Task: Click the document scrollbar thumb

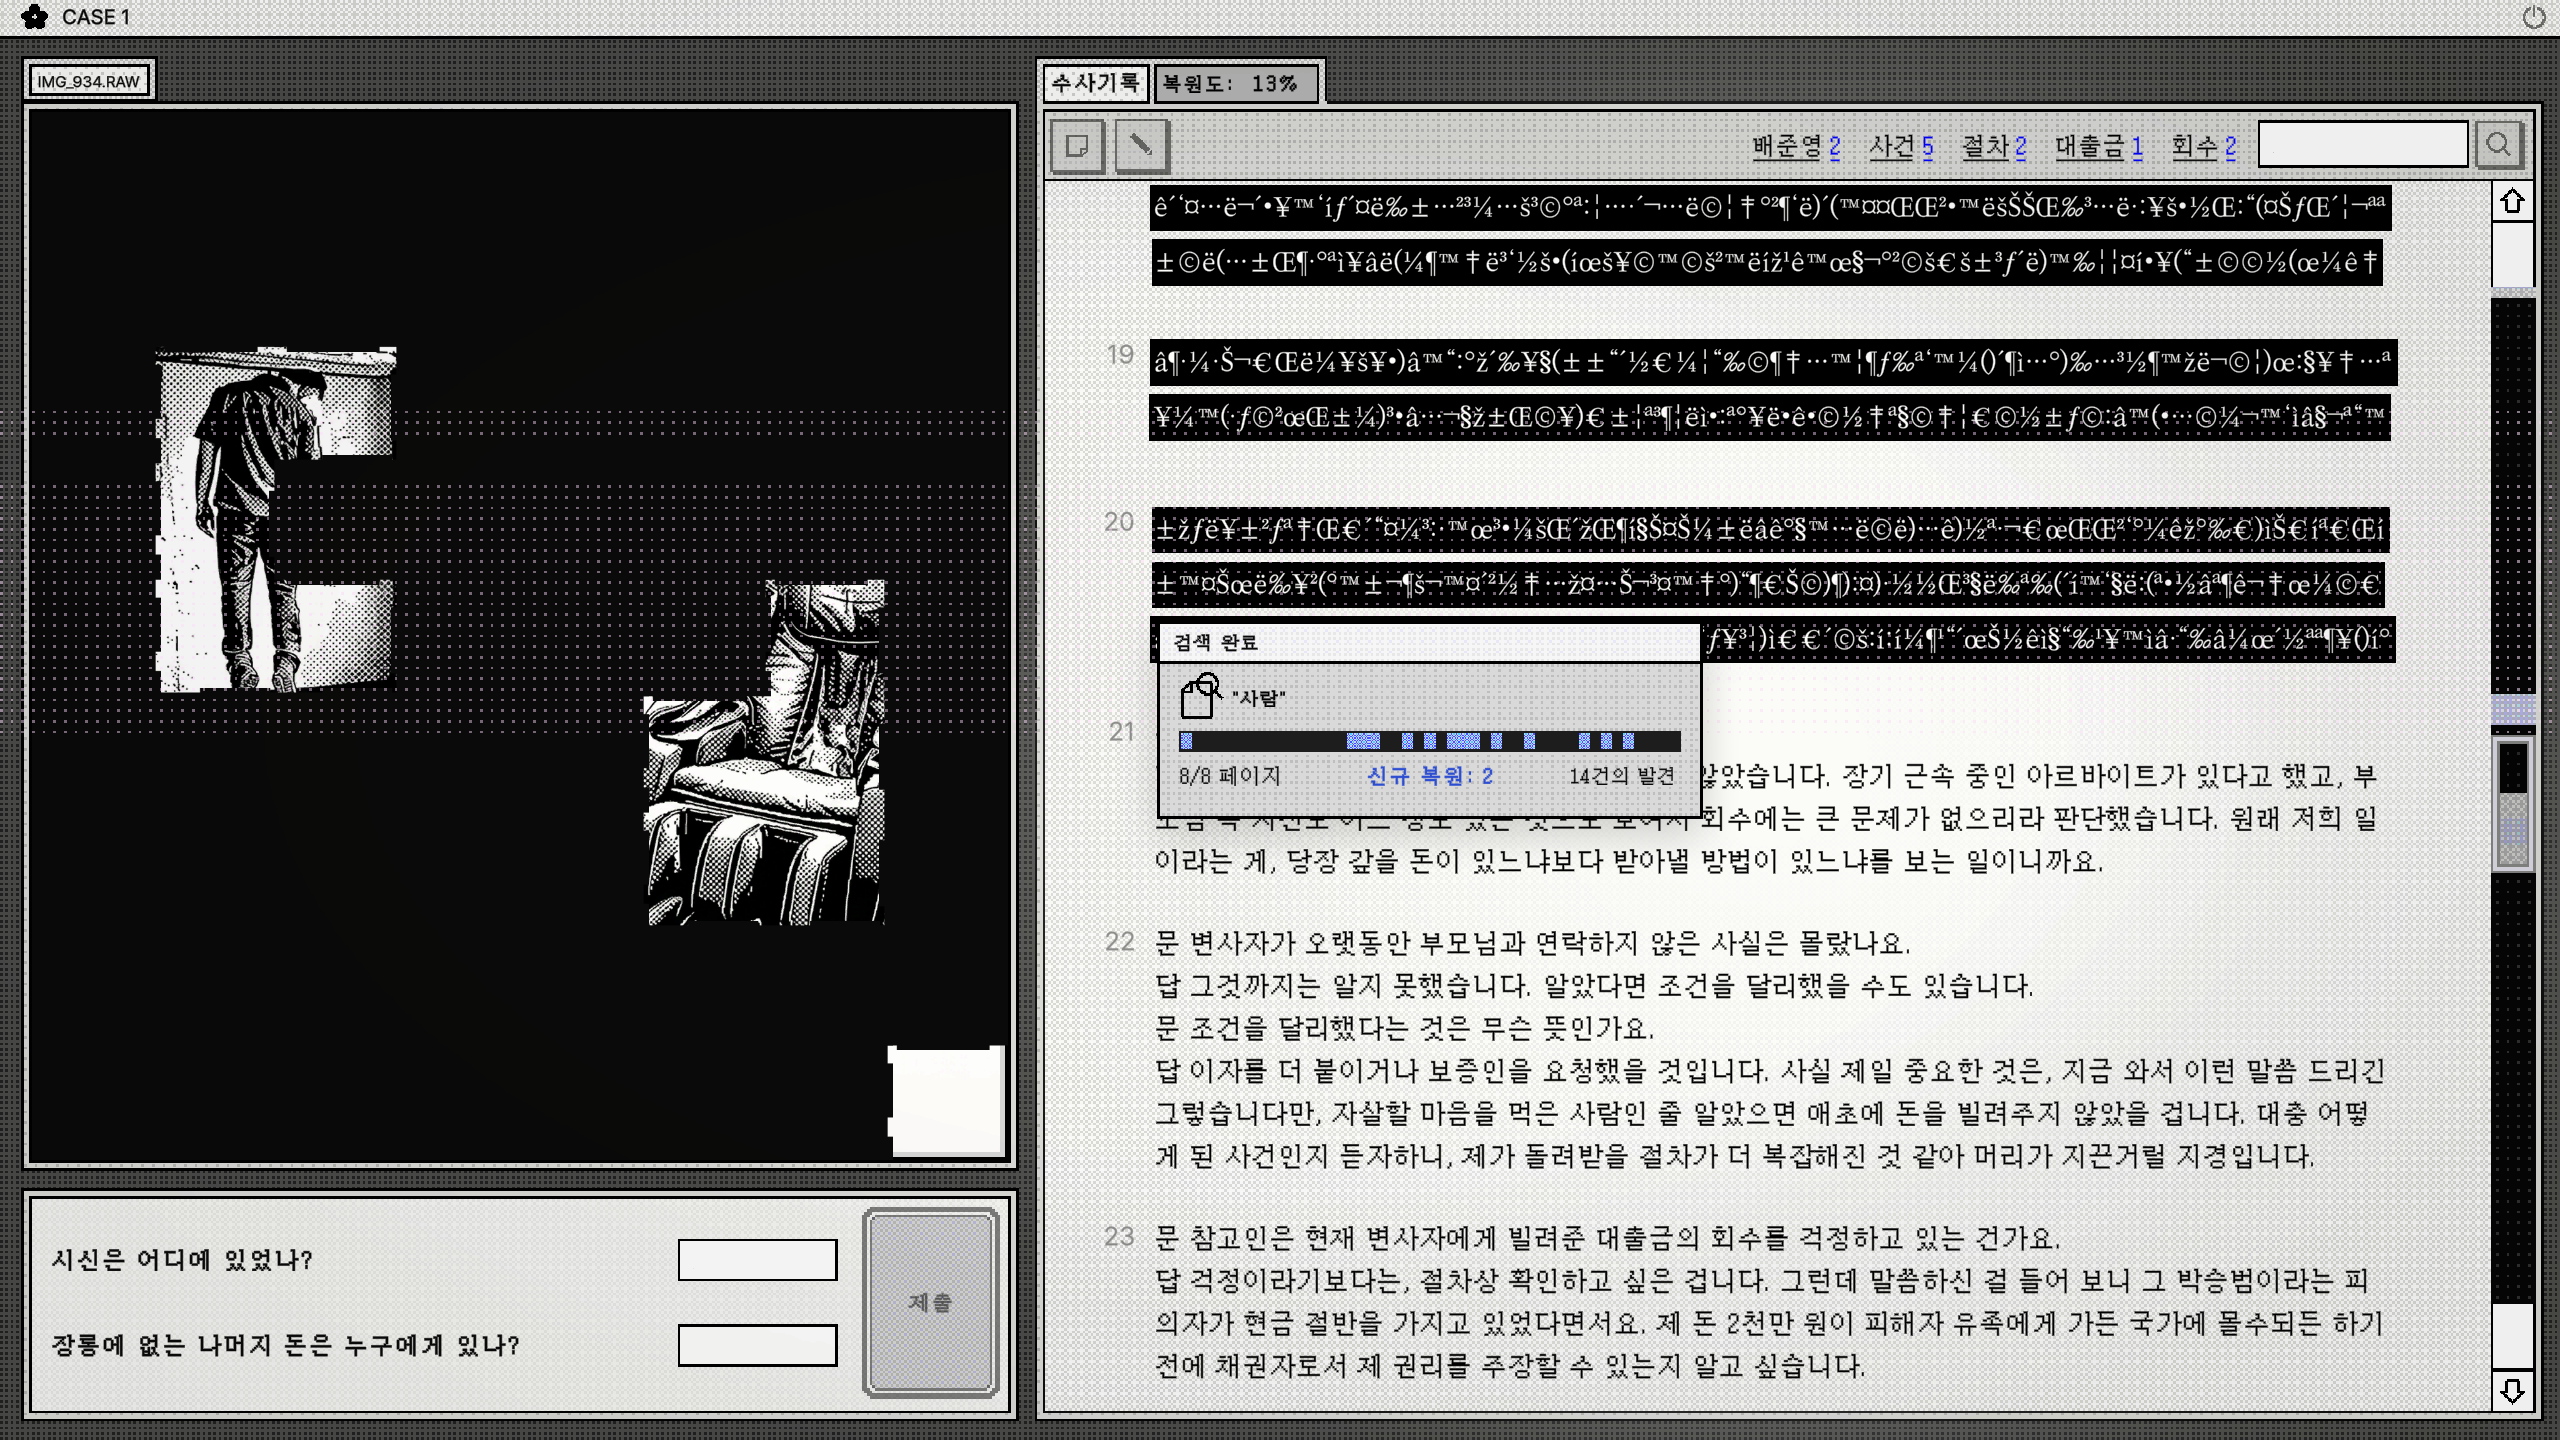Action: [x=2512, y=805]
